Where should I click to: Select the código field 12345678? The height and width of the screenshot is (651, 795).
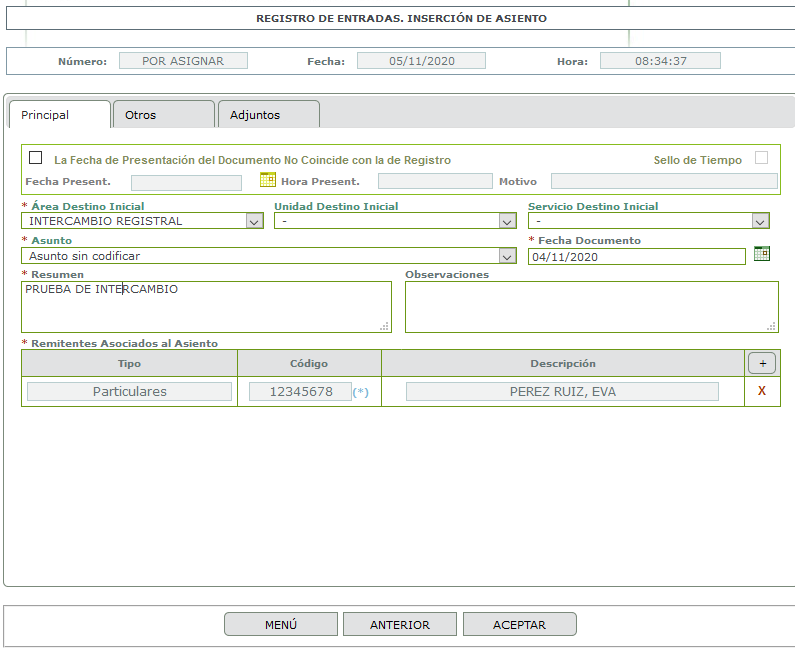300,391
